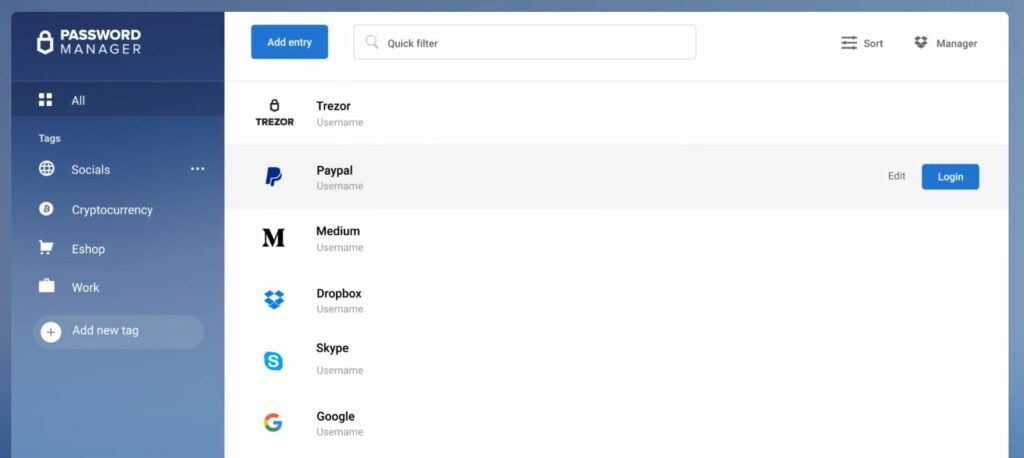The height and width of the screenshot is (458, 1024).
Task: Click Username under Google
Action: (x=340, y=432)
